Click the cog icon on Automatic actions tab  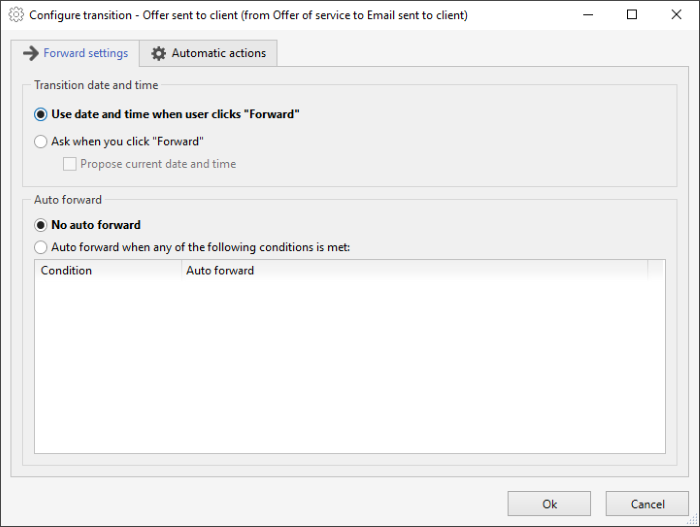158,53
